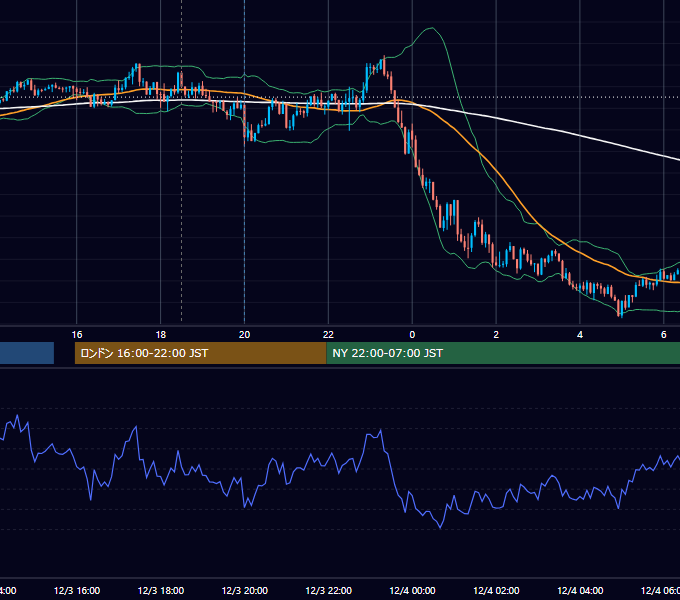Click the 16 hour label on the time axis
The height and width of the screenshot is (600, 680).
click(x=77, y=335)
